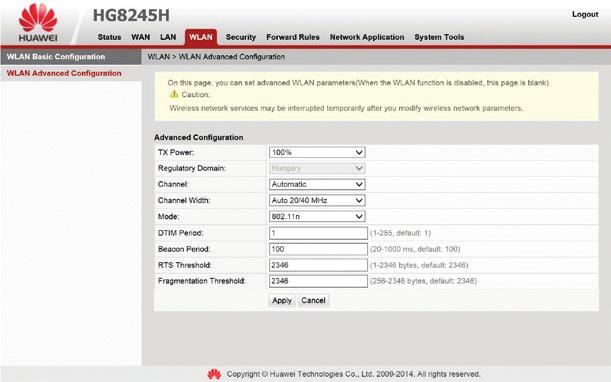Click the 'RTS Threshold:' label
Viewport: 611px width, 382px height.
[x=184, y=265]
